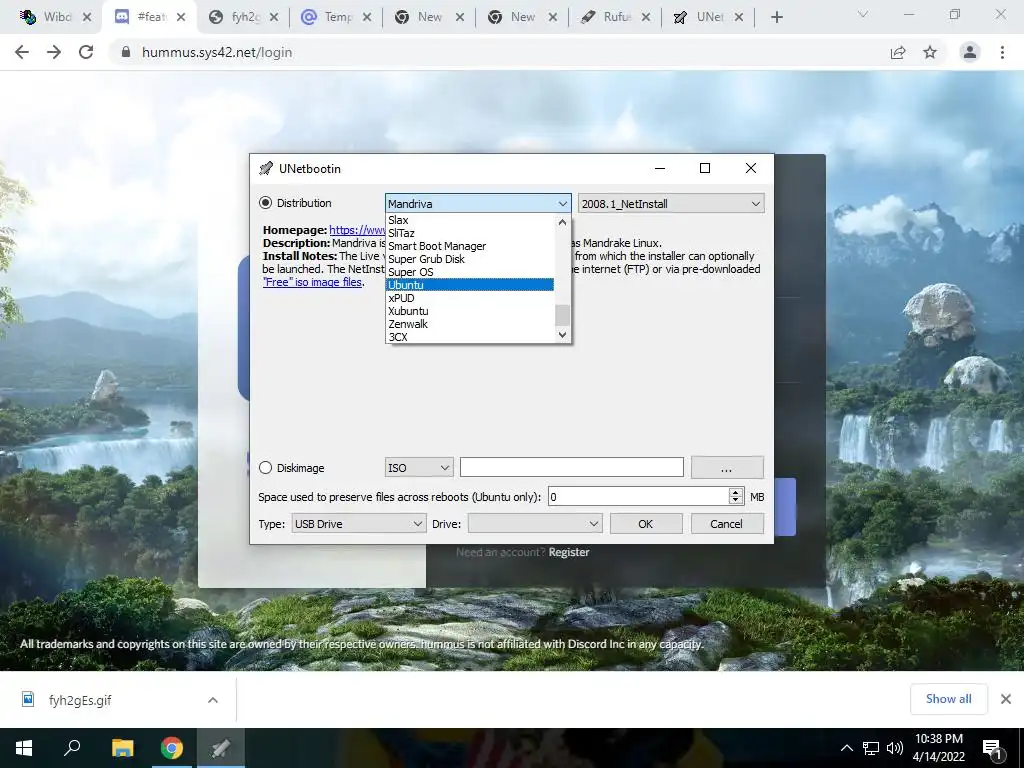Open a new browser tab
This screenshot has width=1024, height=768.
pyautogui.click(x=776, y=18)
